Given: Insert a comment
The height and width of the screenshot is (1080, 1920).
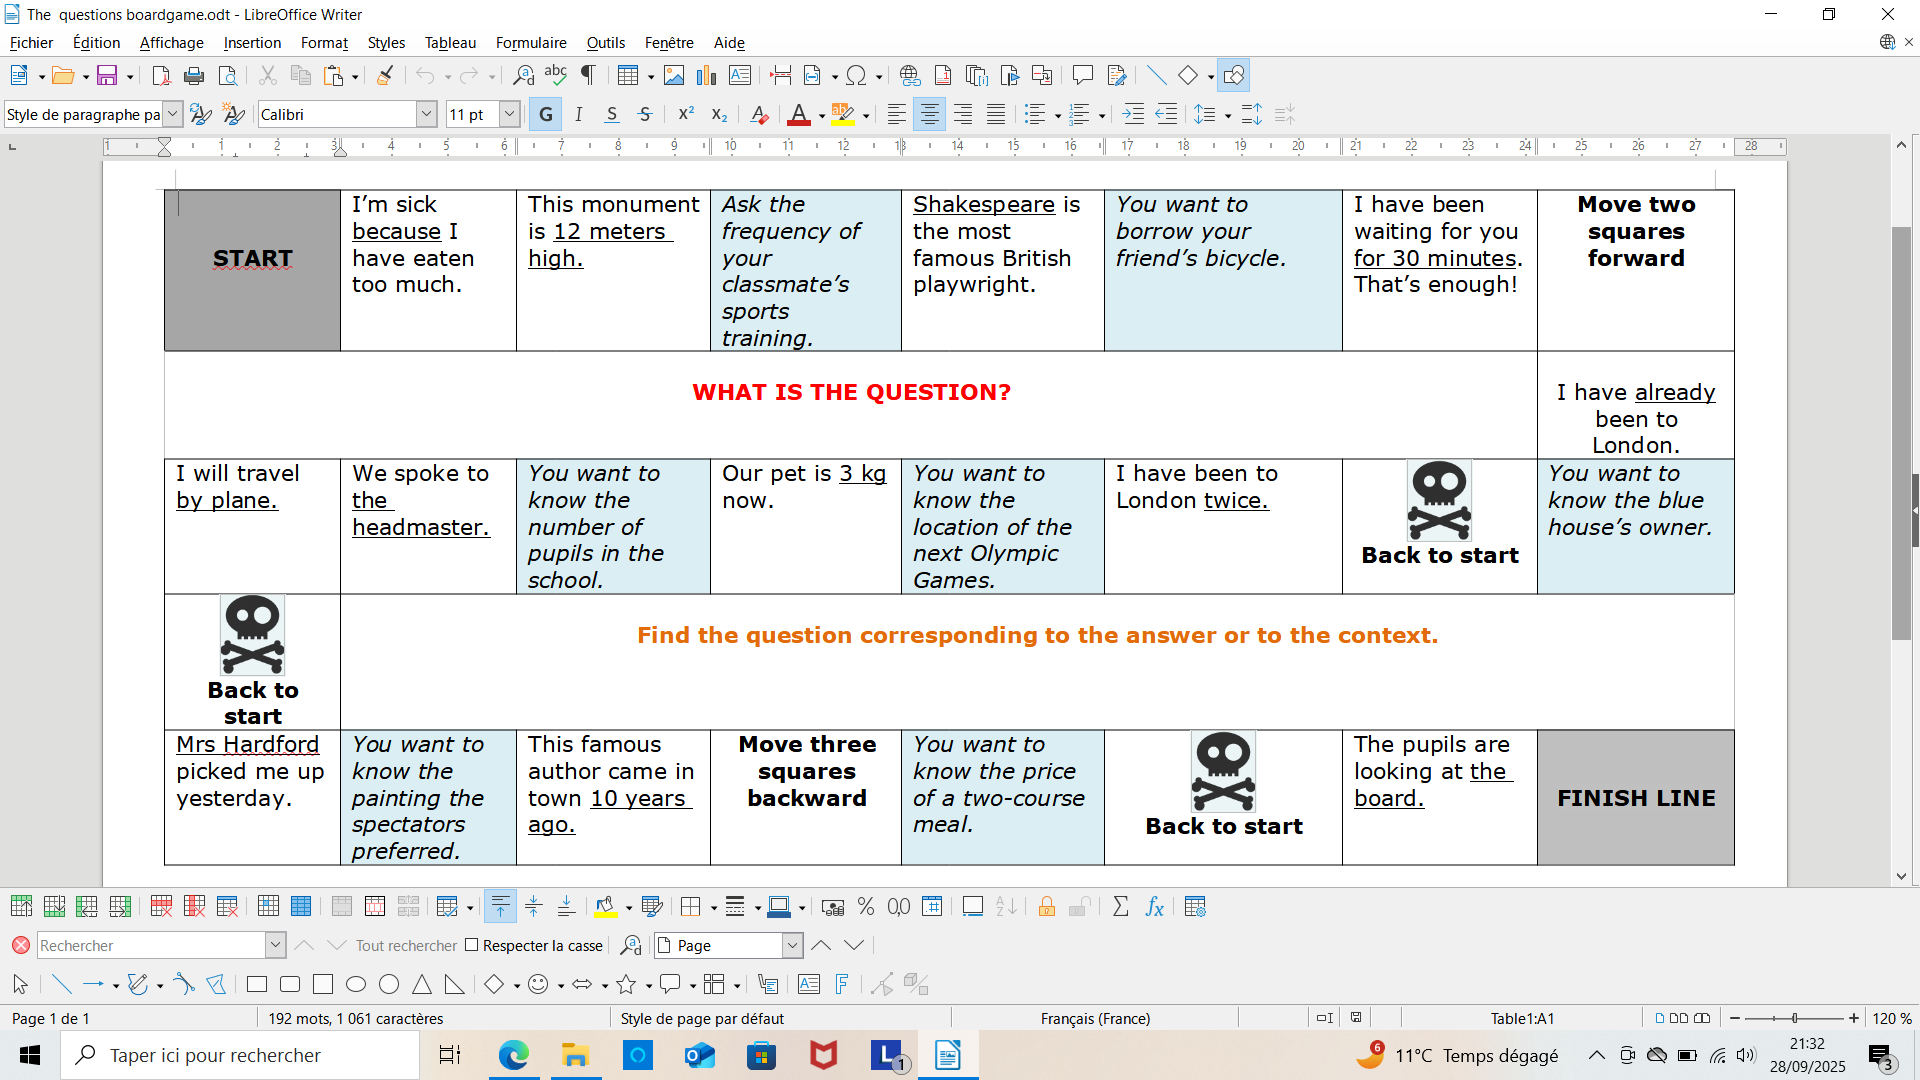Looking at the screenshot, I should tap(1083, 75).
